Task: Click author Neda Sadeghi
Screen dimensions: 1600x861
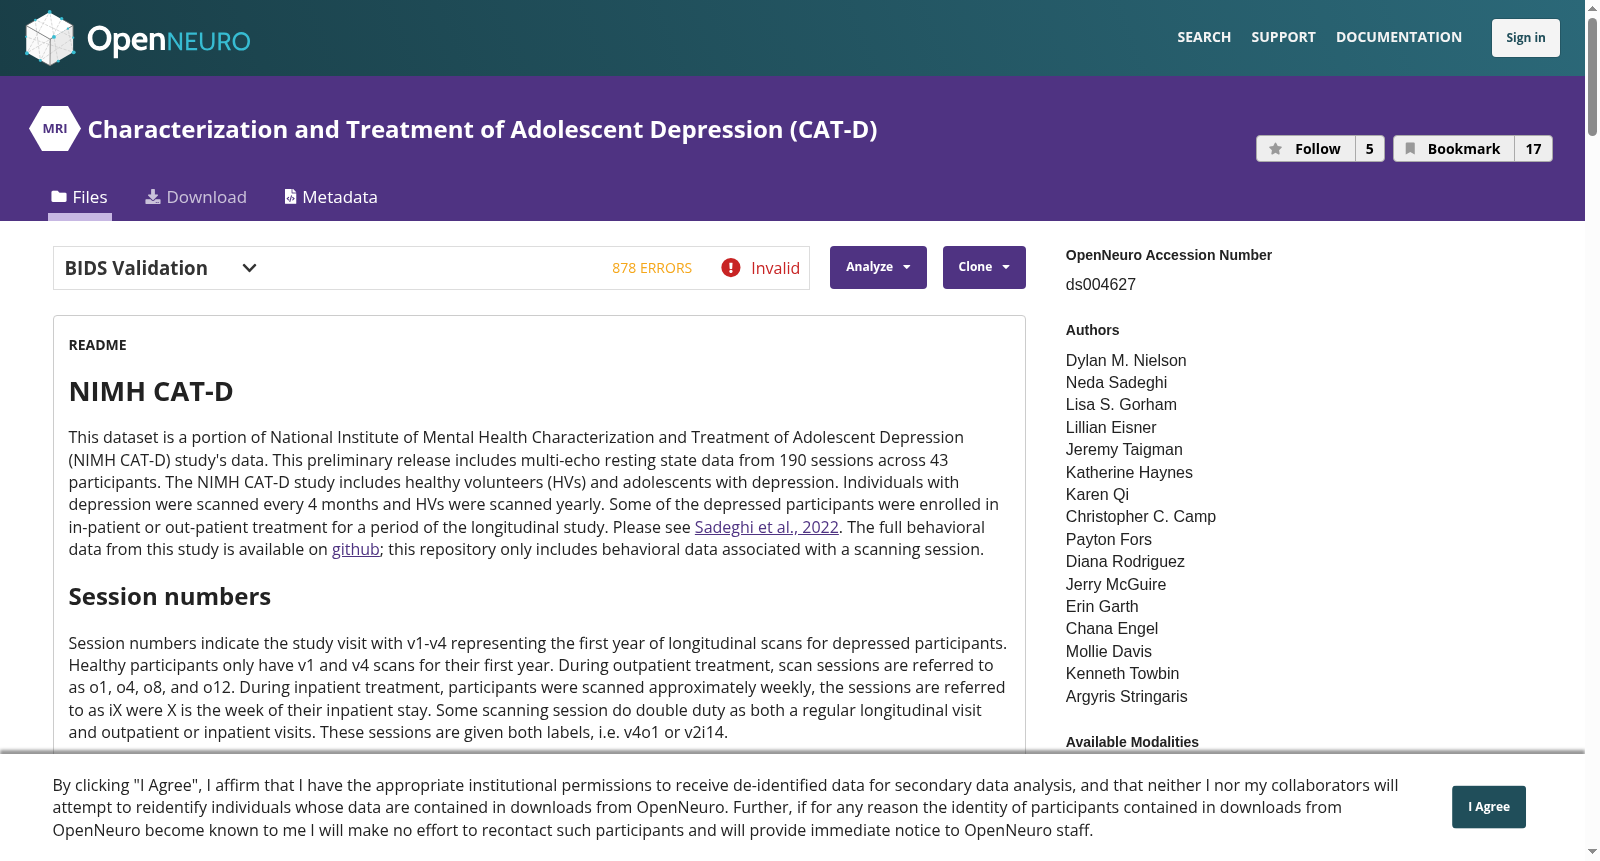Action: [x=1116, y=382]
